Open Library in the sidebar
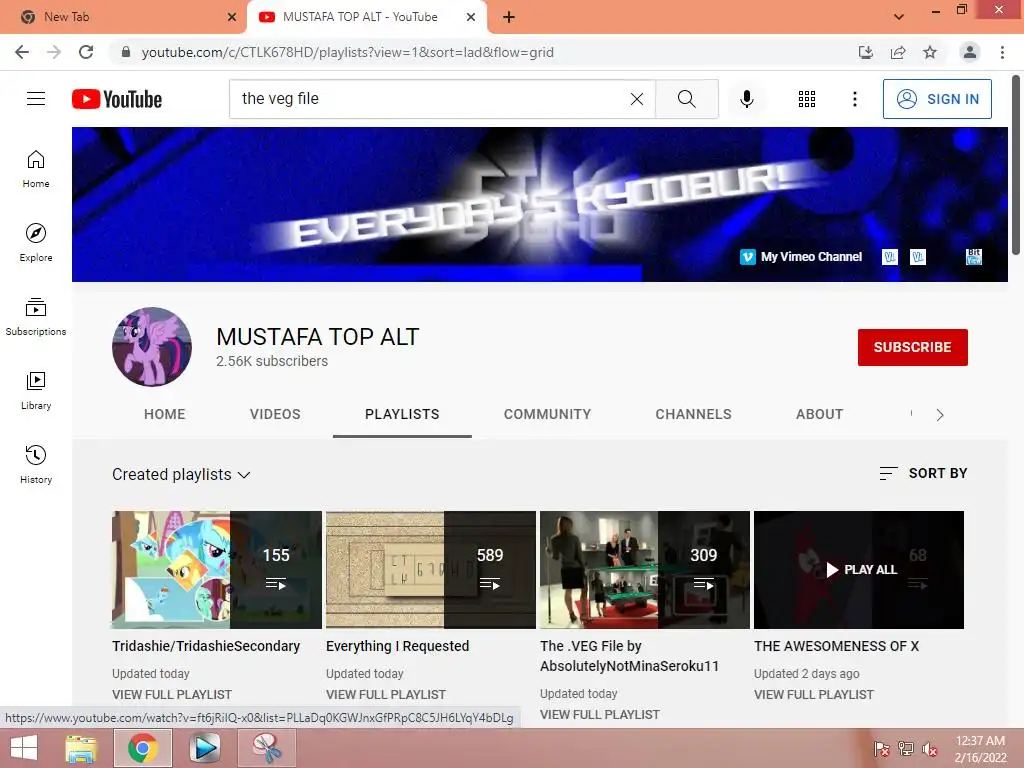The height and width of the screenshot is (768, 1024). (x=36, y=391)
